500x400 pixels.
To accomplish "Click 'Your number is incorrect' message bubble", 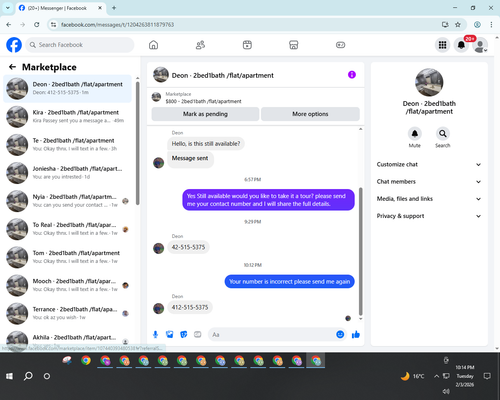I will pyautogui.click(x=289, y=282).
